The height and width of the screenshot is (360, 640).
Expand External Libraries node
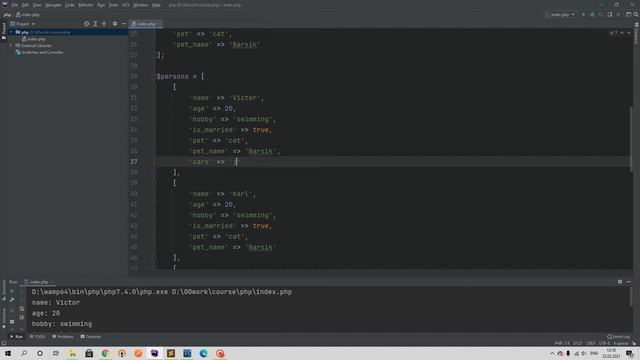point(11,45)
